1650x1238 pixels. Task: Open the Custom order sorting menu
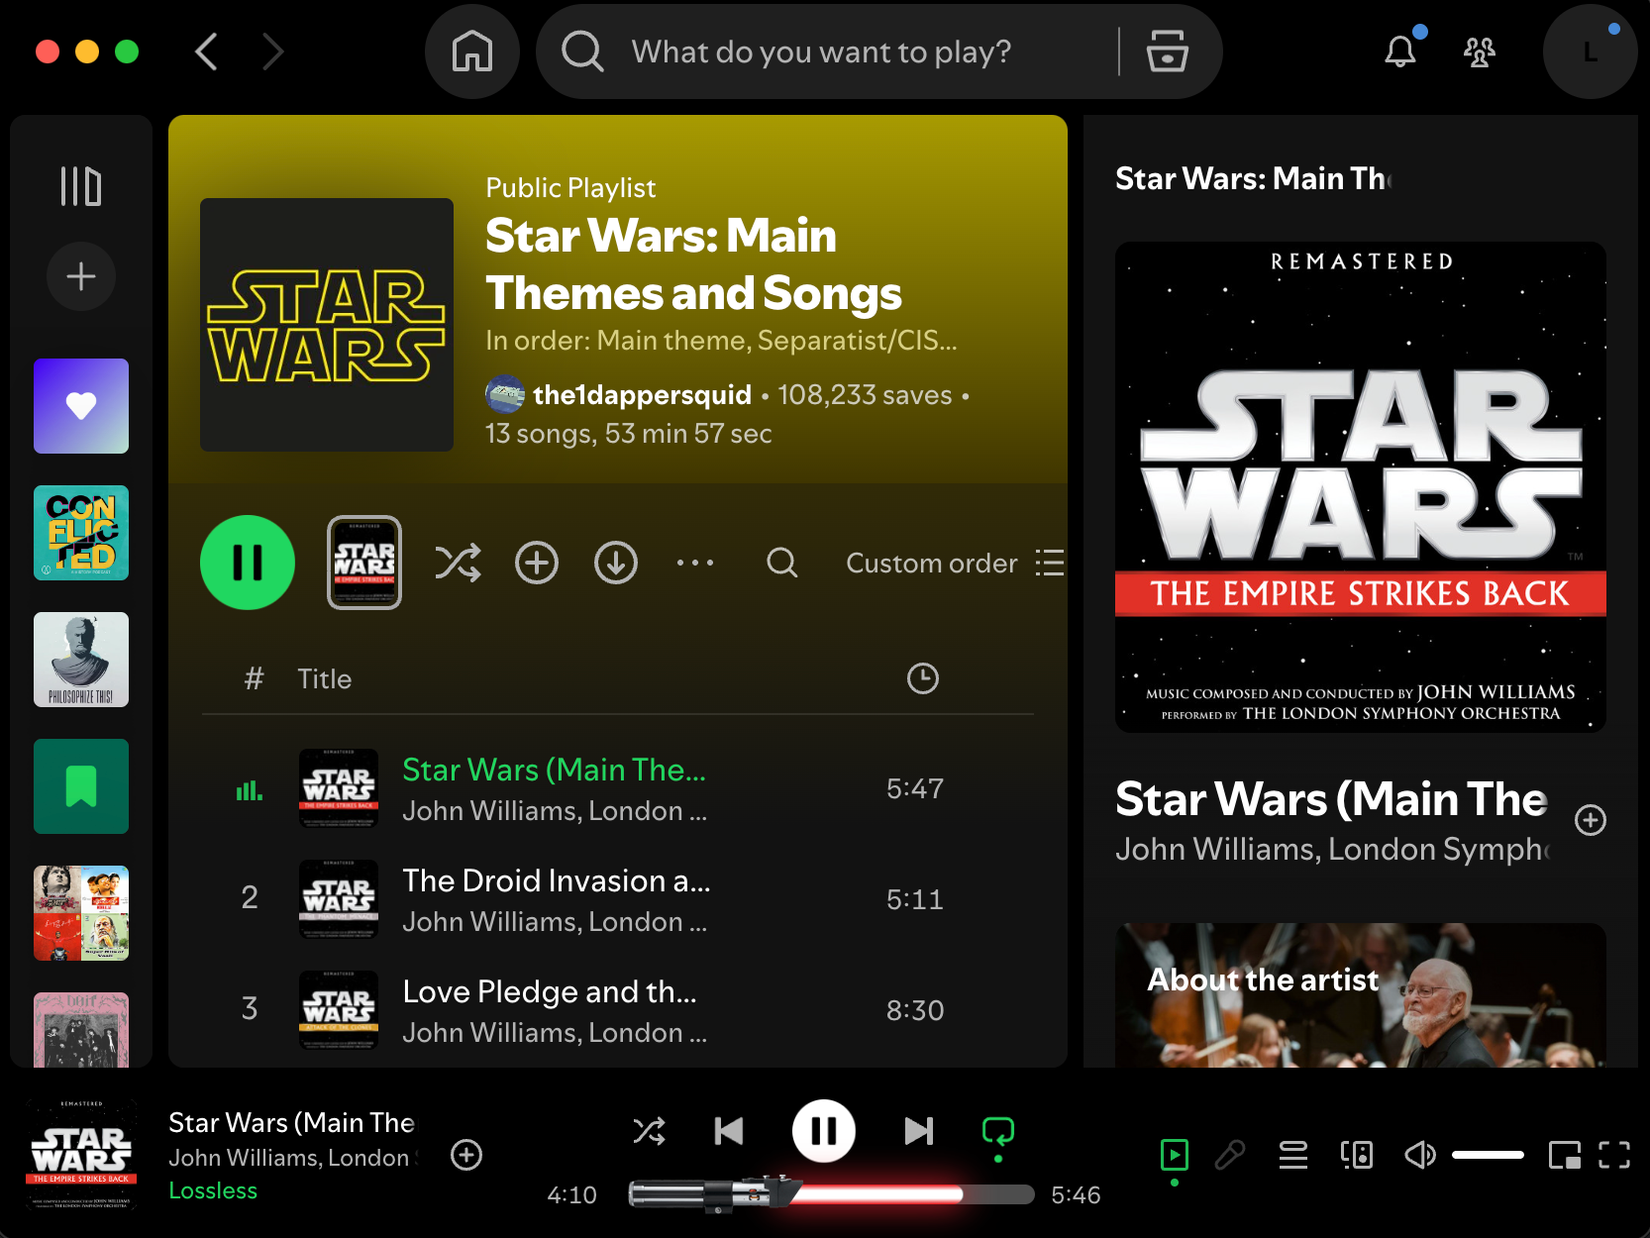tap(931, 563)
